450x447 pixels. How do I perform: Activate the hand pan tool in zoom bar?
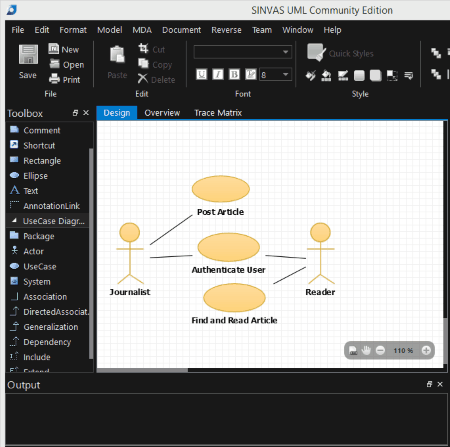pos(366,350)
